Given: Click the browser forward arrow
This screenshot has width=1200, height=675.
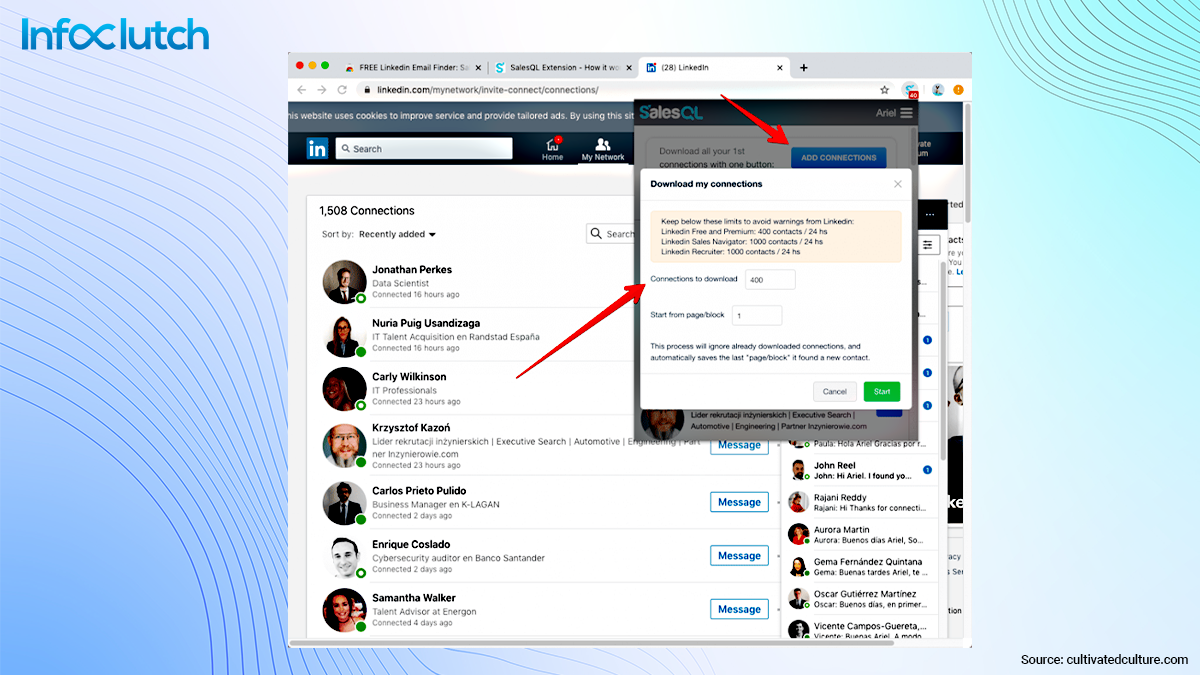Looking at the screenshot, I should click(x=322, y=89).
